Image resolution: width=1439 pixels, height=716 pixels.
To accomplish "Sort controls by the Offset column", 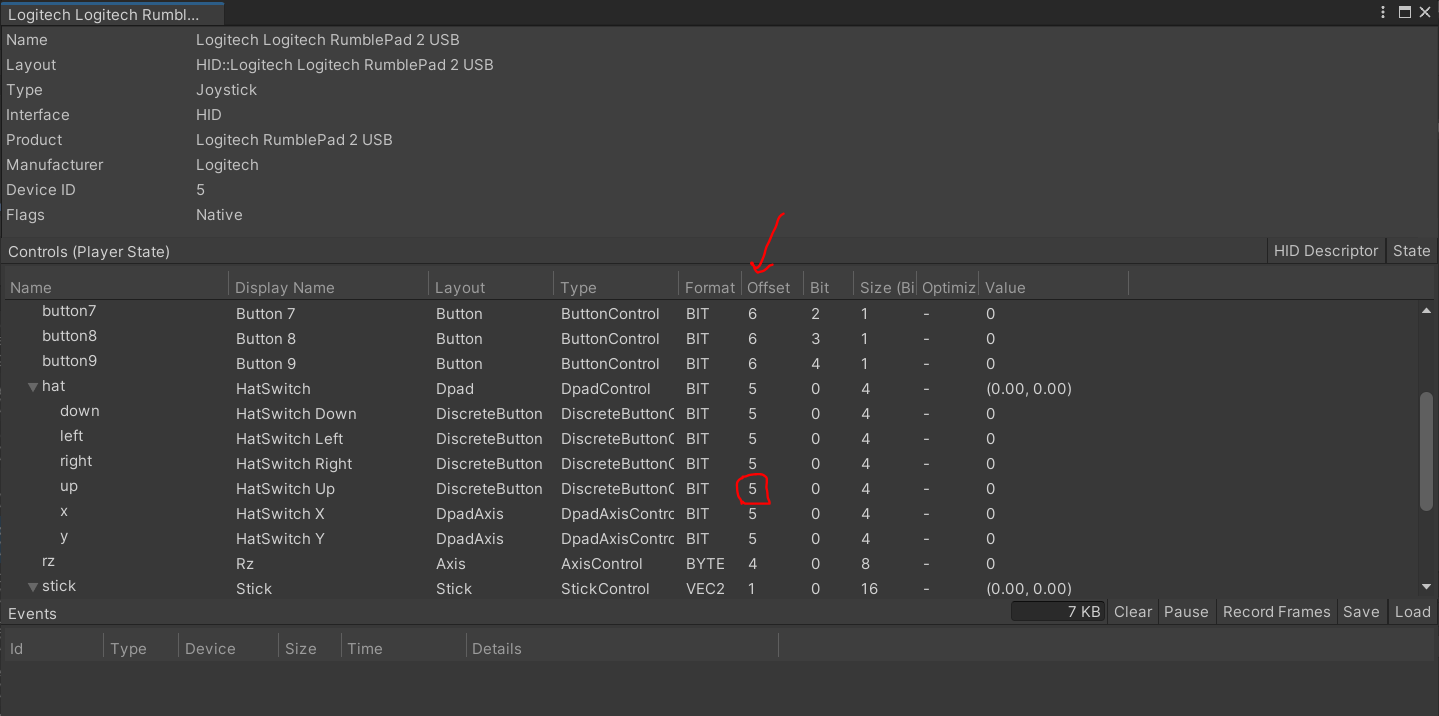I will click(x=768, y=288).
